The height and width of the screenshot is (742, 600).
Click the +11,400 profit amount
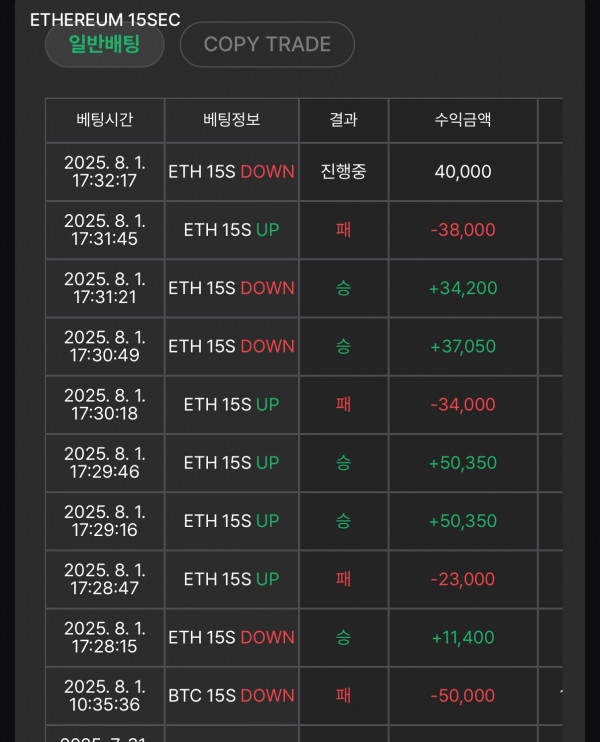[463, 637]
